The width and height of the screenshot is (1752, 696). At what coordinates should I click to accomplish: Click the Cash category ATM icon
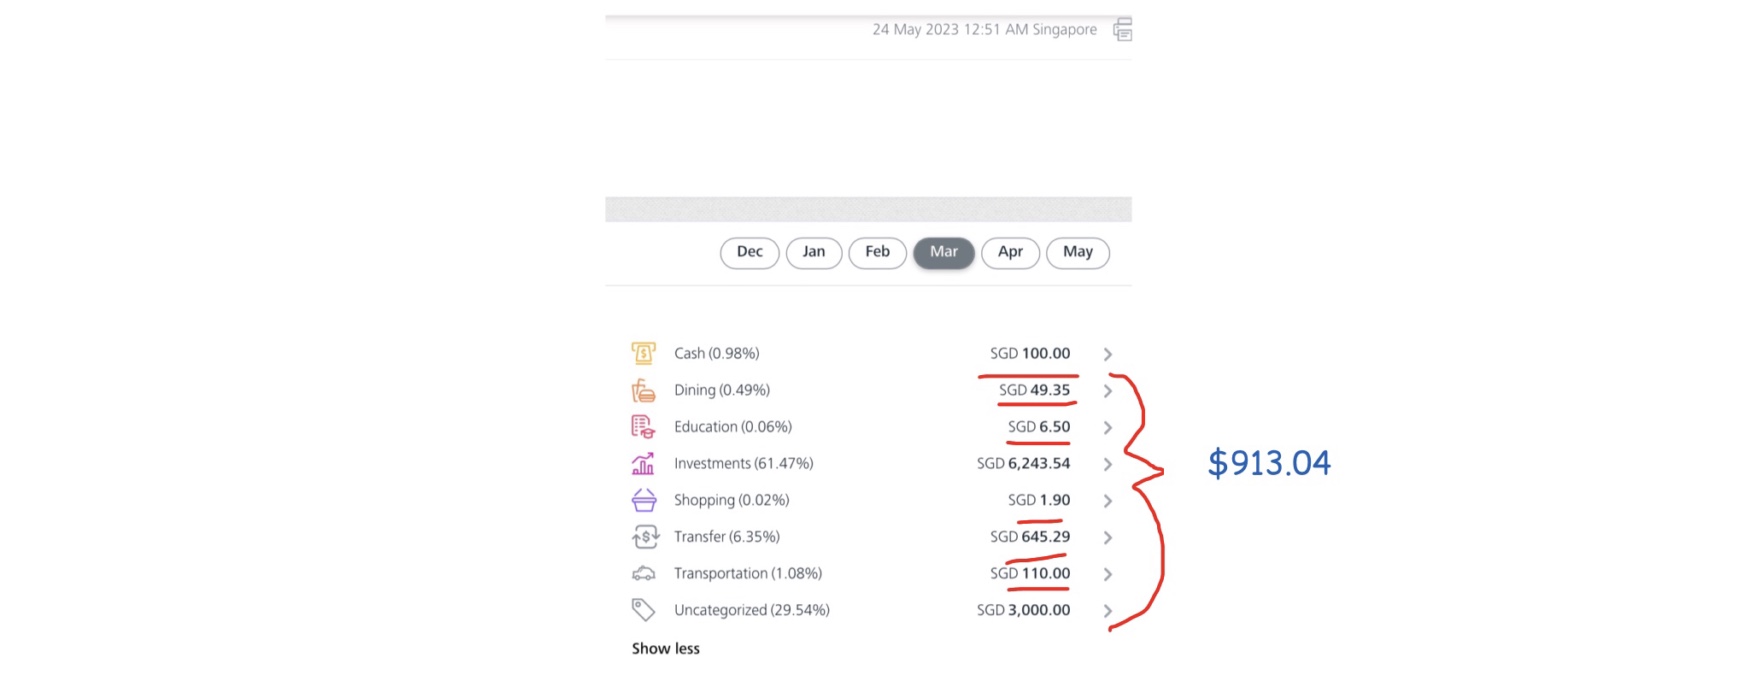(644, 353)
